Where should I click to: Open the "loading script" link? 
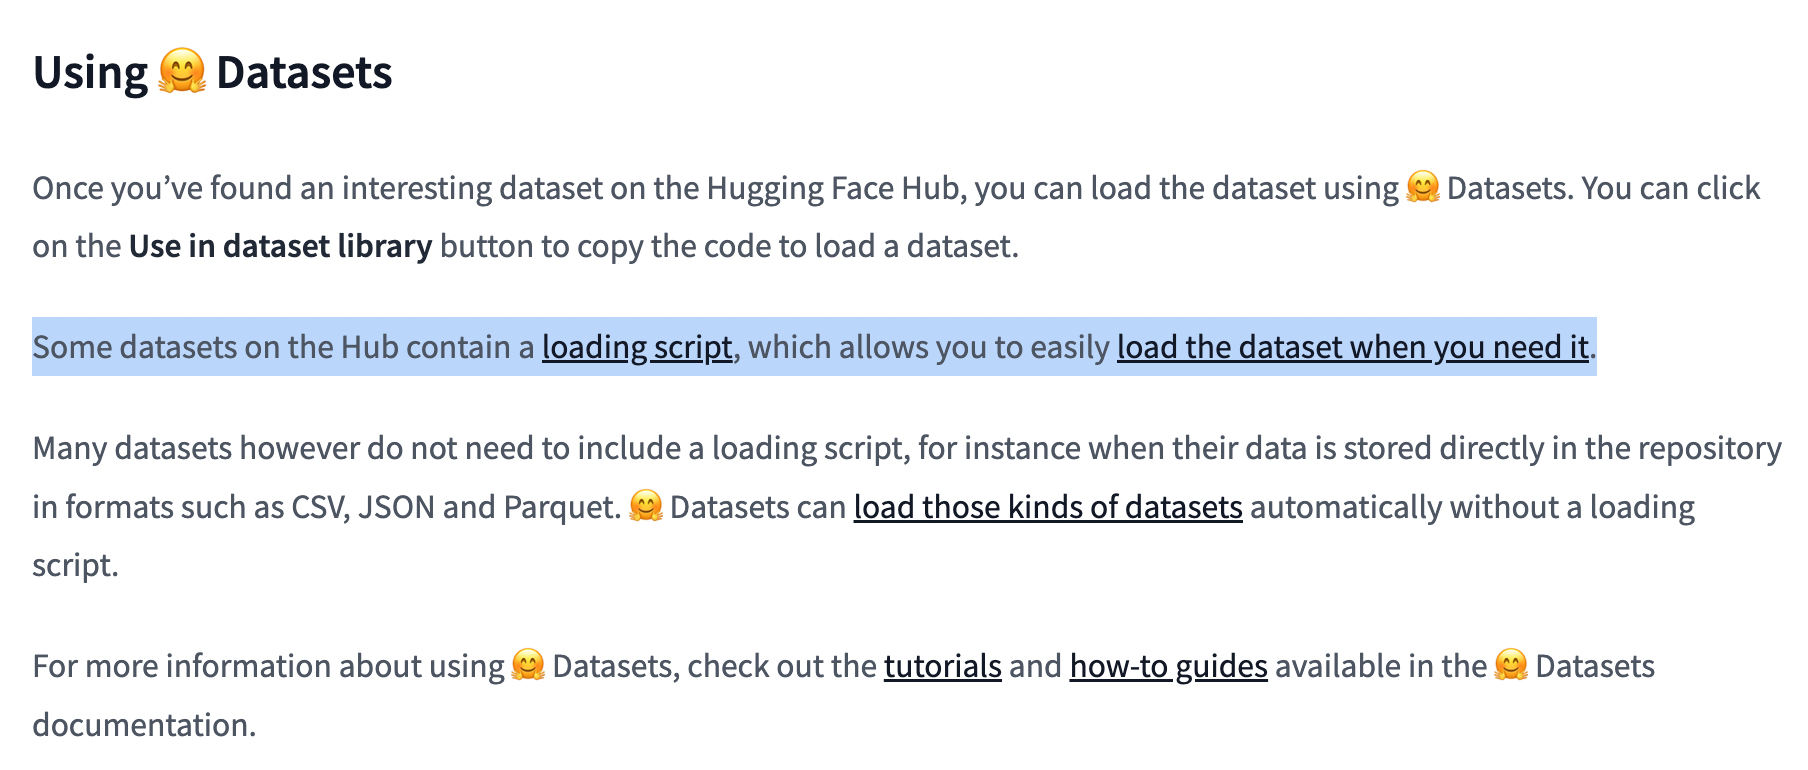637,347
